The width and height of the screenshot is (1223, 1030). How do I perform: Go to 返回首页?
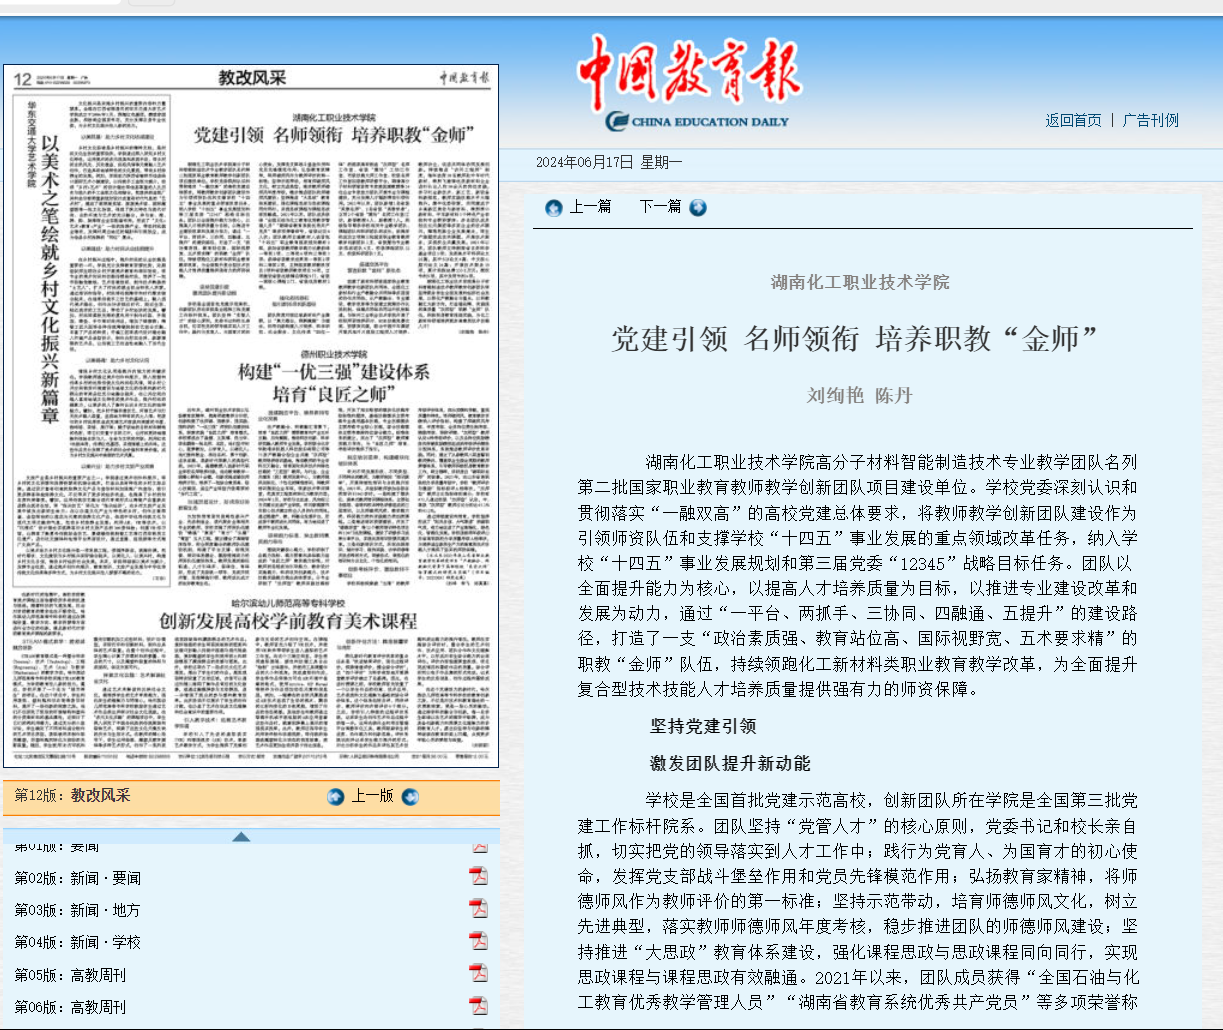[1073, 120]
